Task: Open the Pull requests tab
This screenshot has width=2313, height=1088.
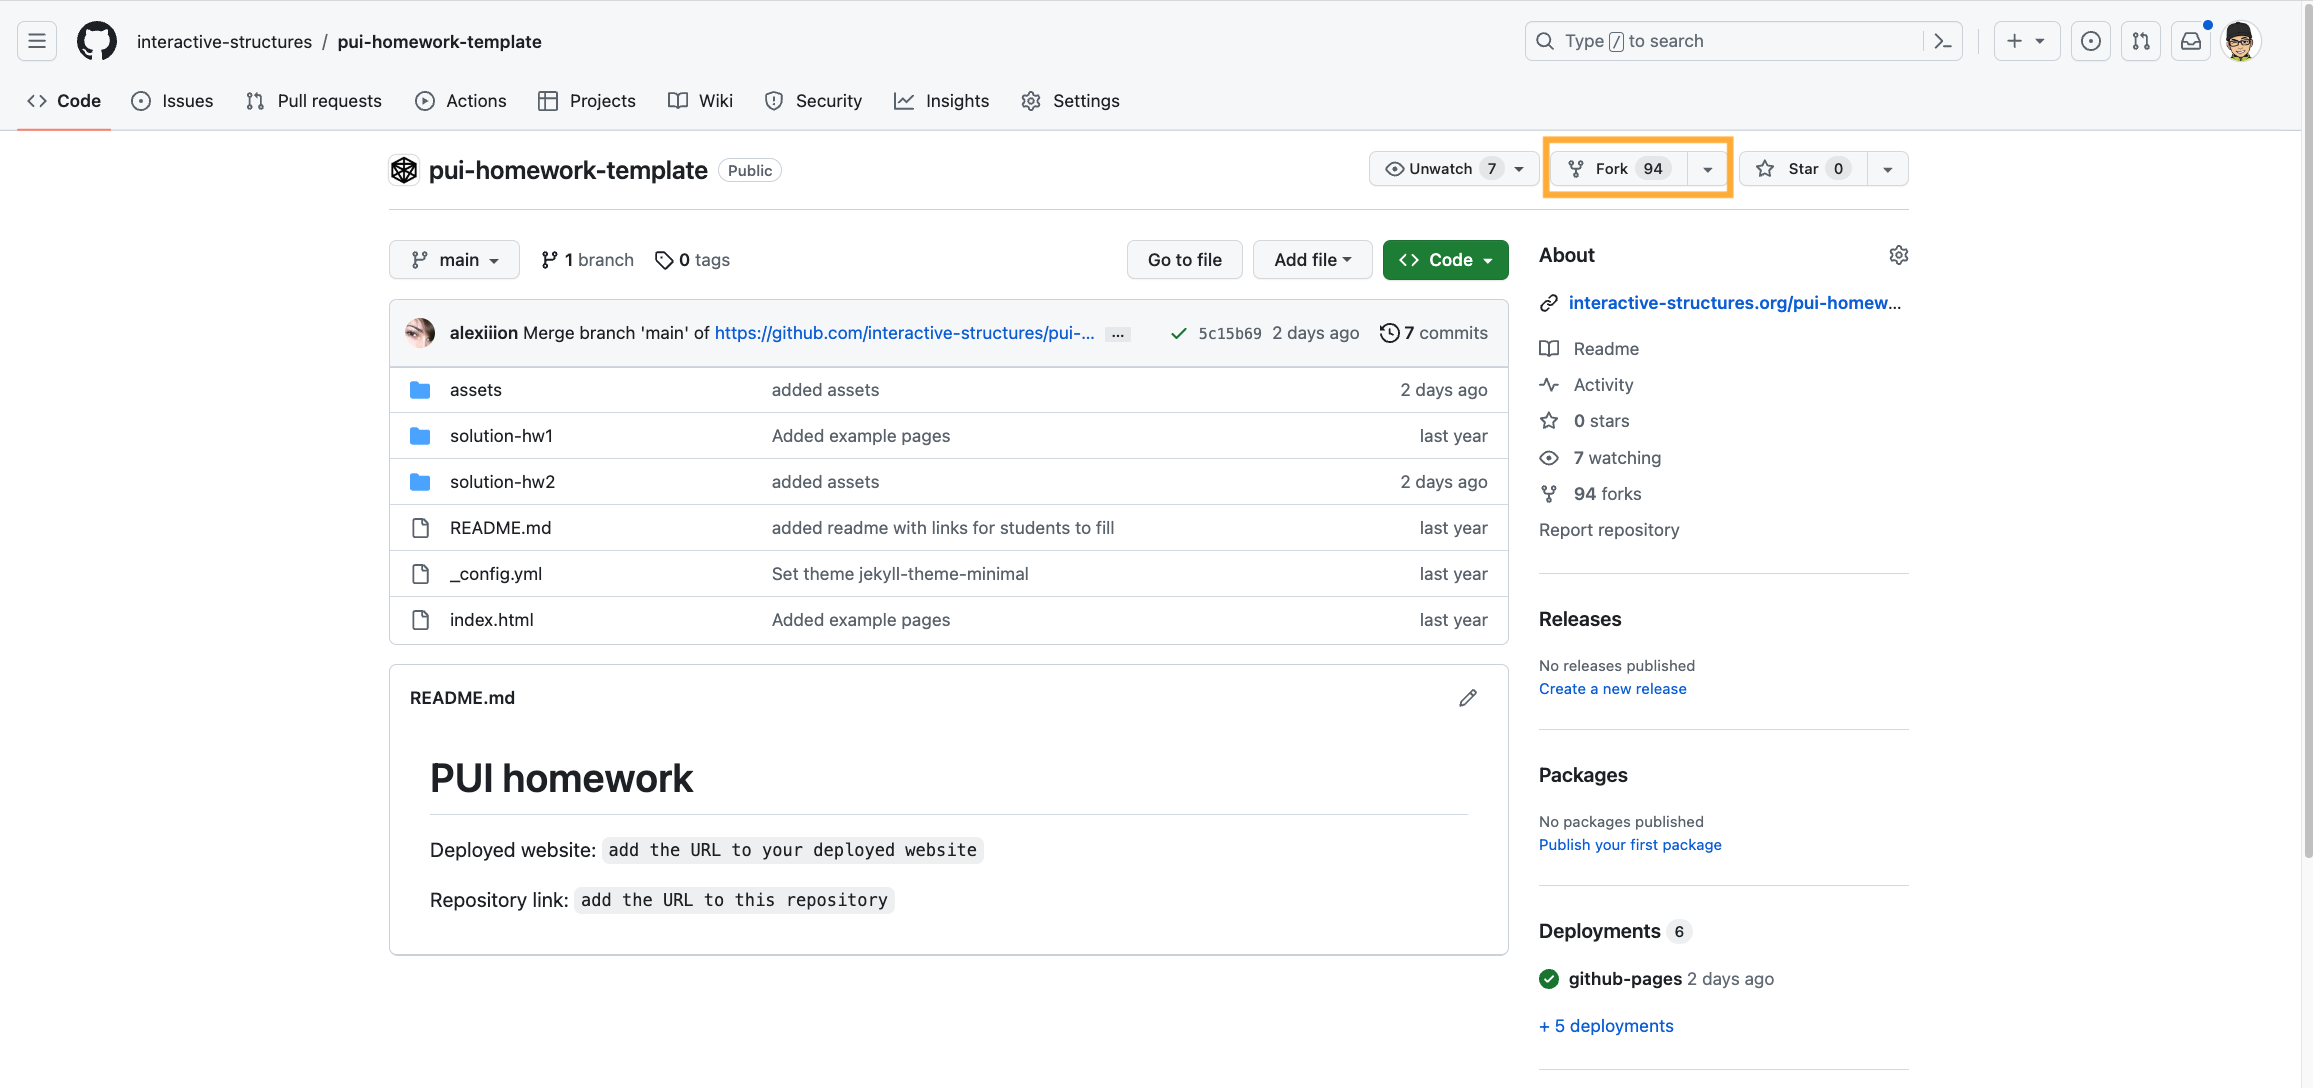Action: [x=314, y=101]
